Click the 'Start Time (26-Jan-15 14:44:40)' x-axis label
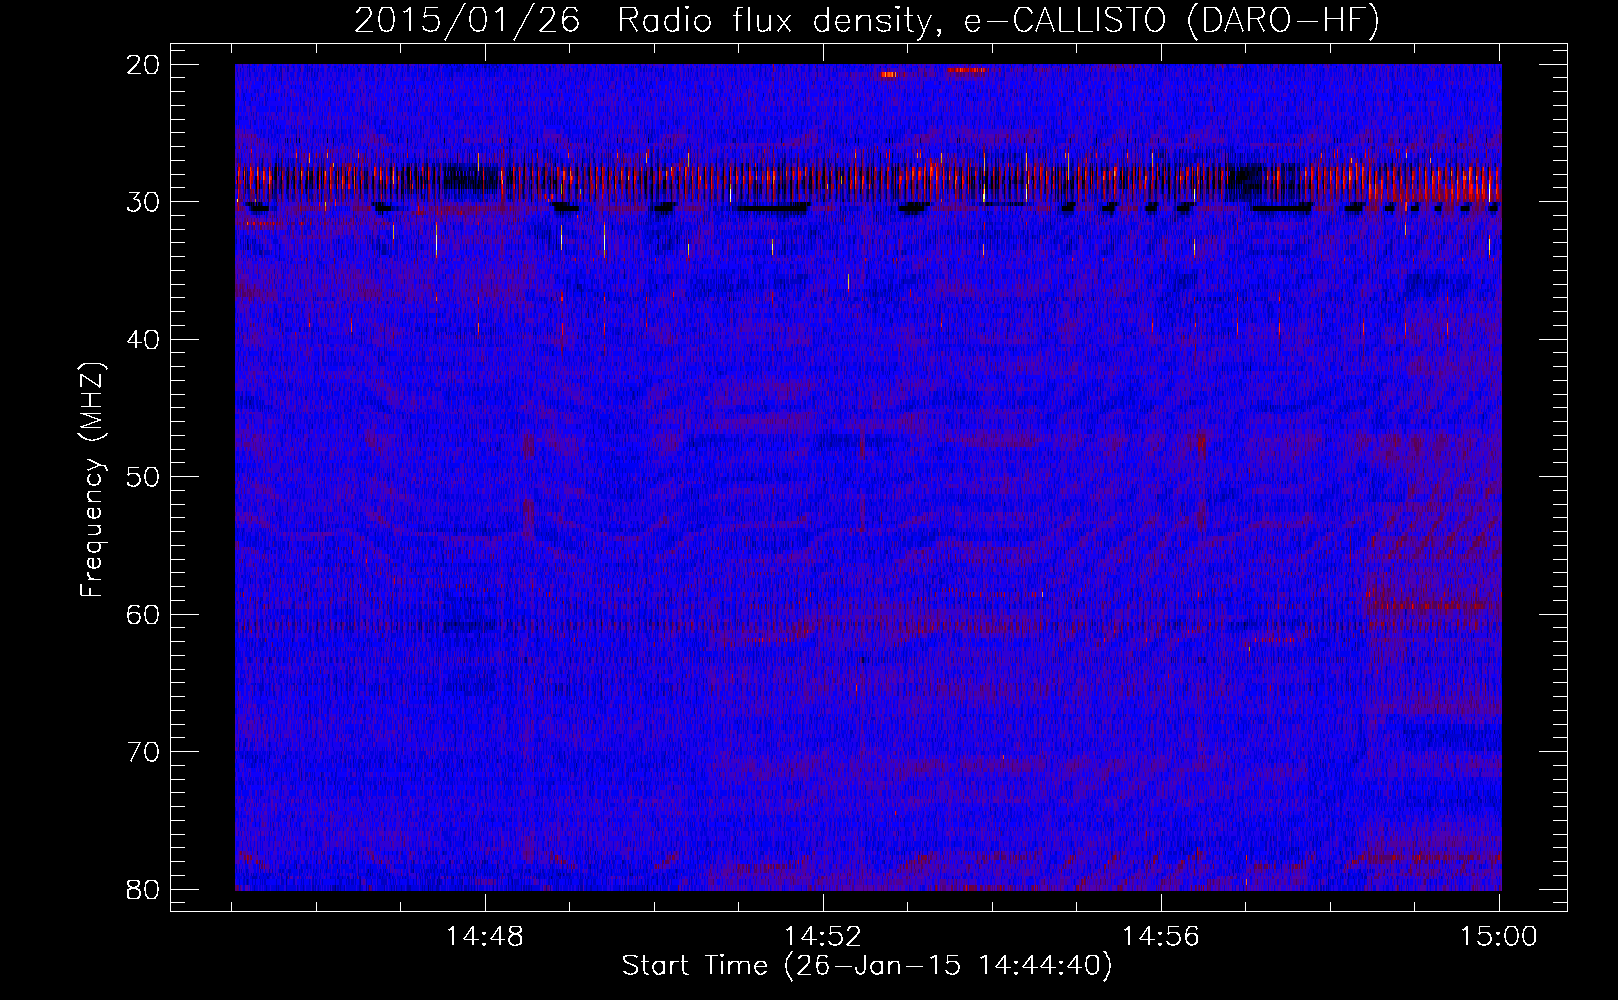The width and height of the screenshot is (1618, 1000). (867, 966)
